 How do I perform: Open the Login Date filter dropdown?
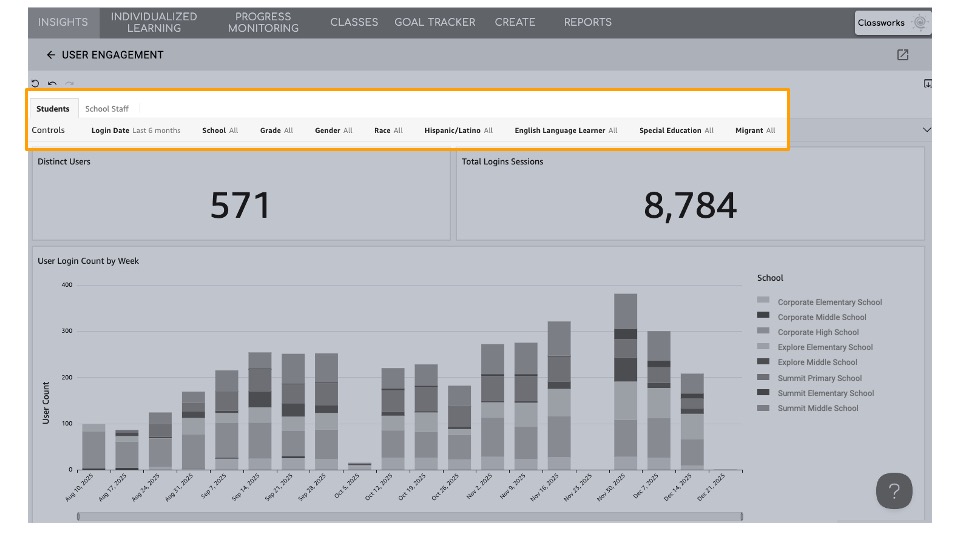coord(136,130)
